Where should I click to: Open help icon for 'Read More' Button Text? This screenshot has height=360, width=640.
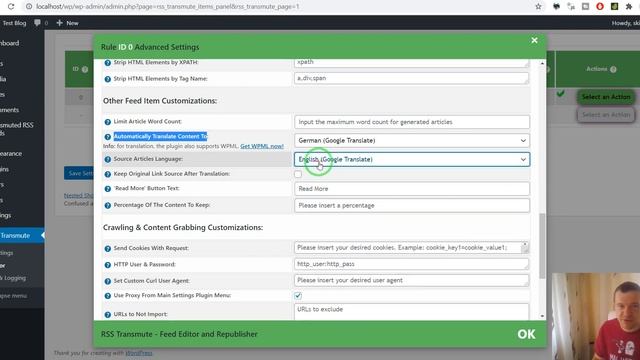coord(108,189)
